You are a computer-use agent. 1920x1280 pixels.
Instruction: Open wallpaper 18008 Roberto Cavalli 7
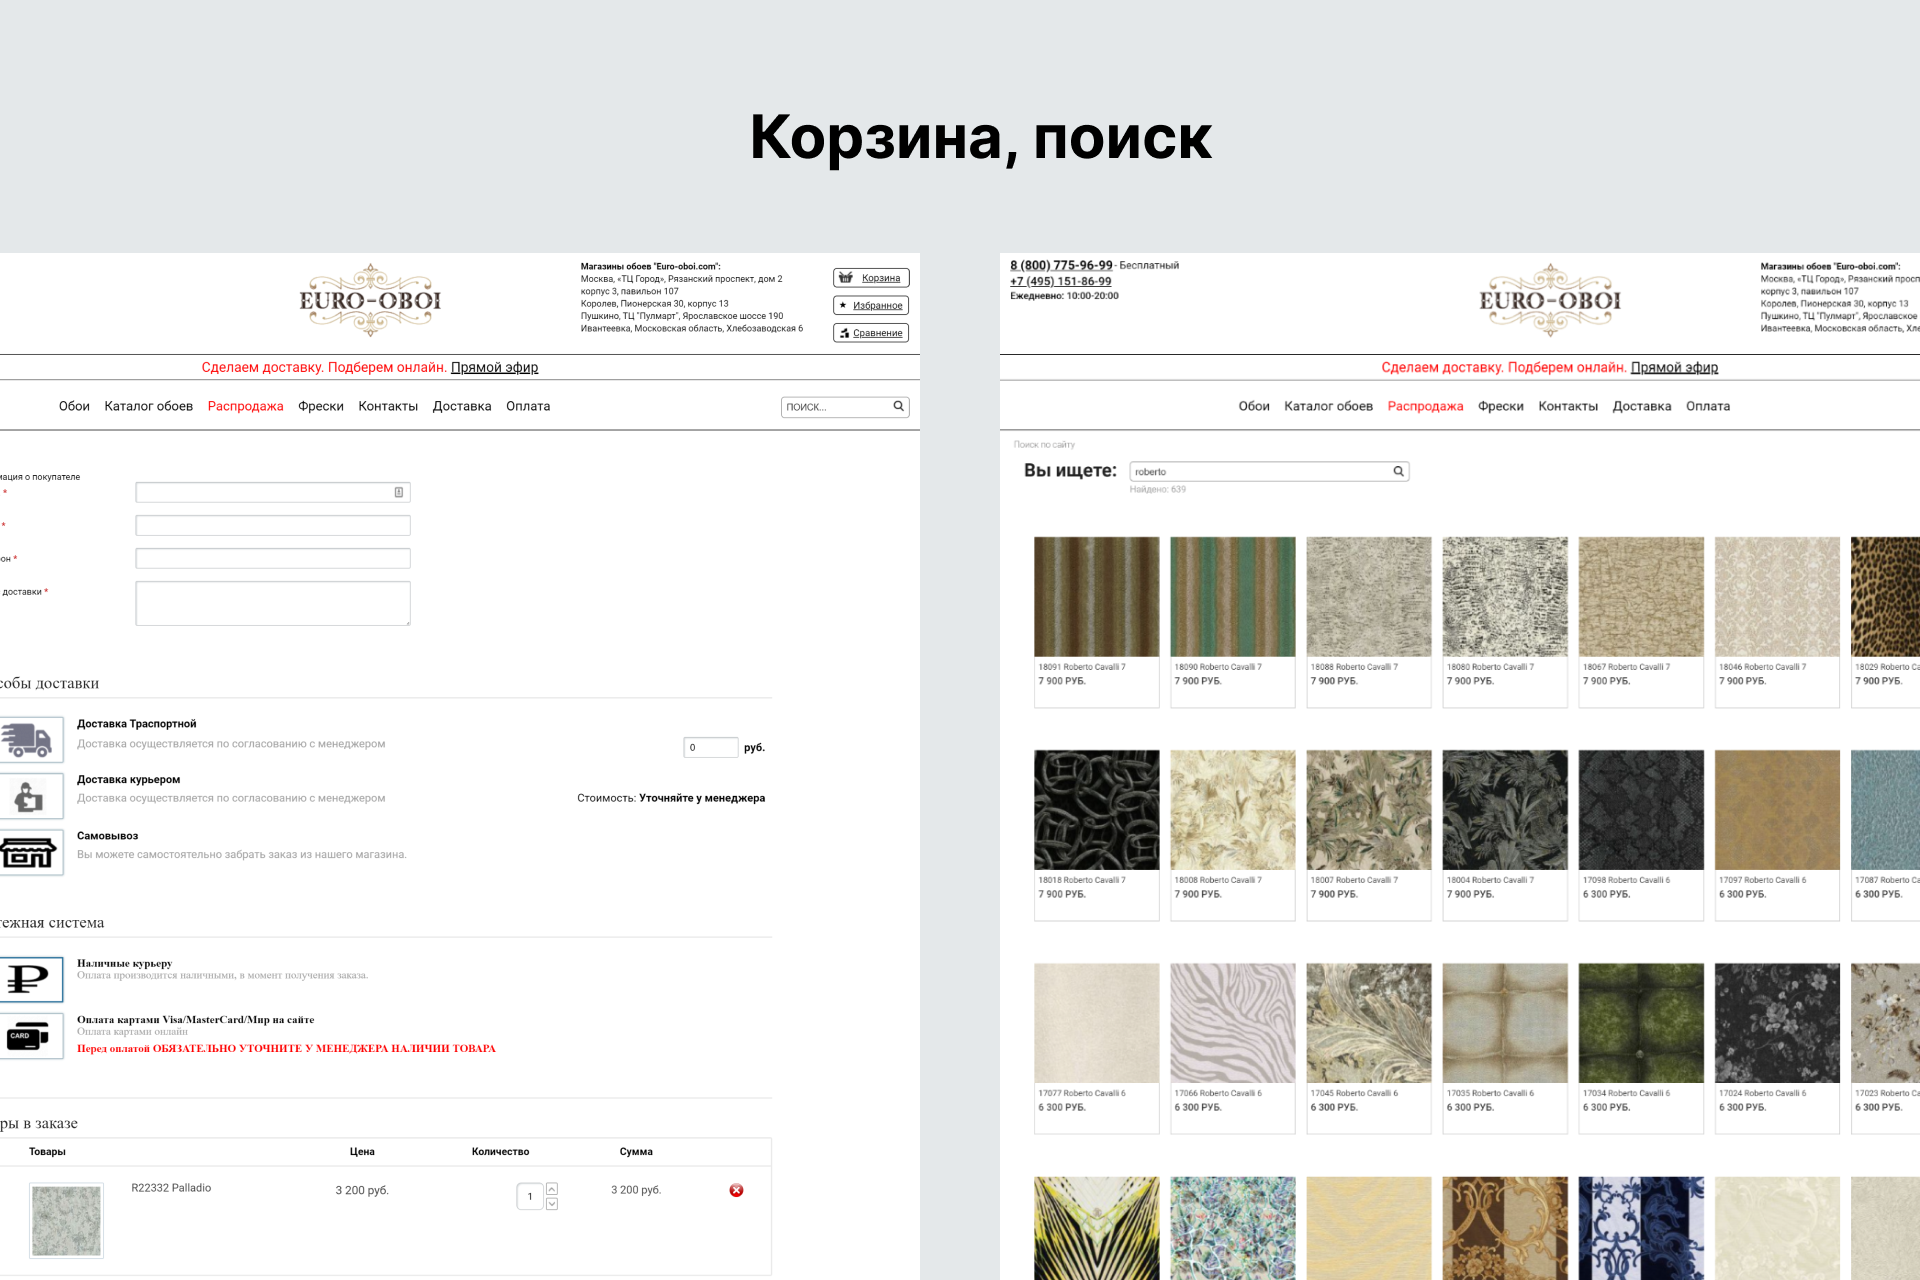pyautogui.click(x=1233, y=835)
